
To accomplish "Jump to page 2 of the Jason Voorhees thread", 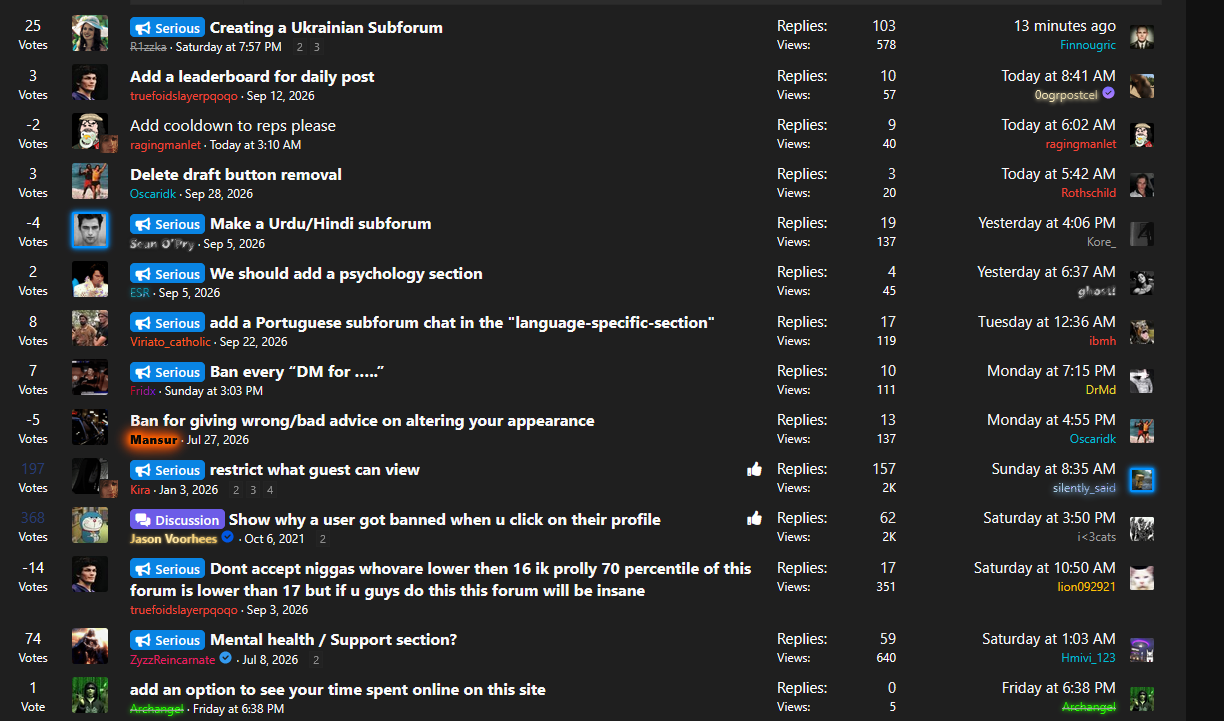I will (322, 539).
